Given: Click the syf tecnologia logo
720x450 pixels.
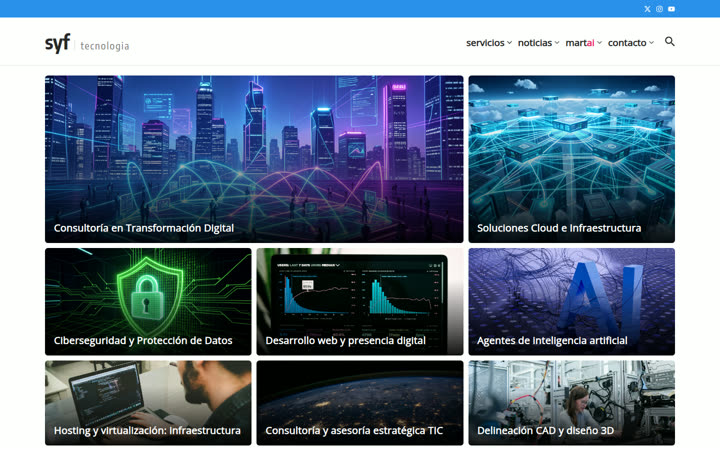Looking at the screenshot, I should coord(87,44).
